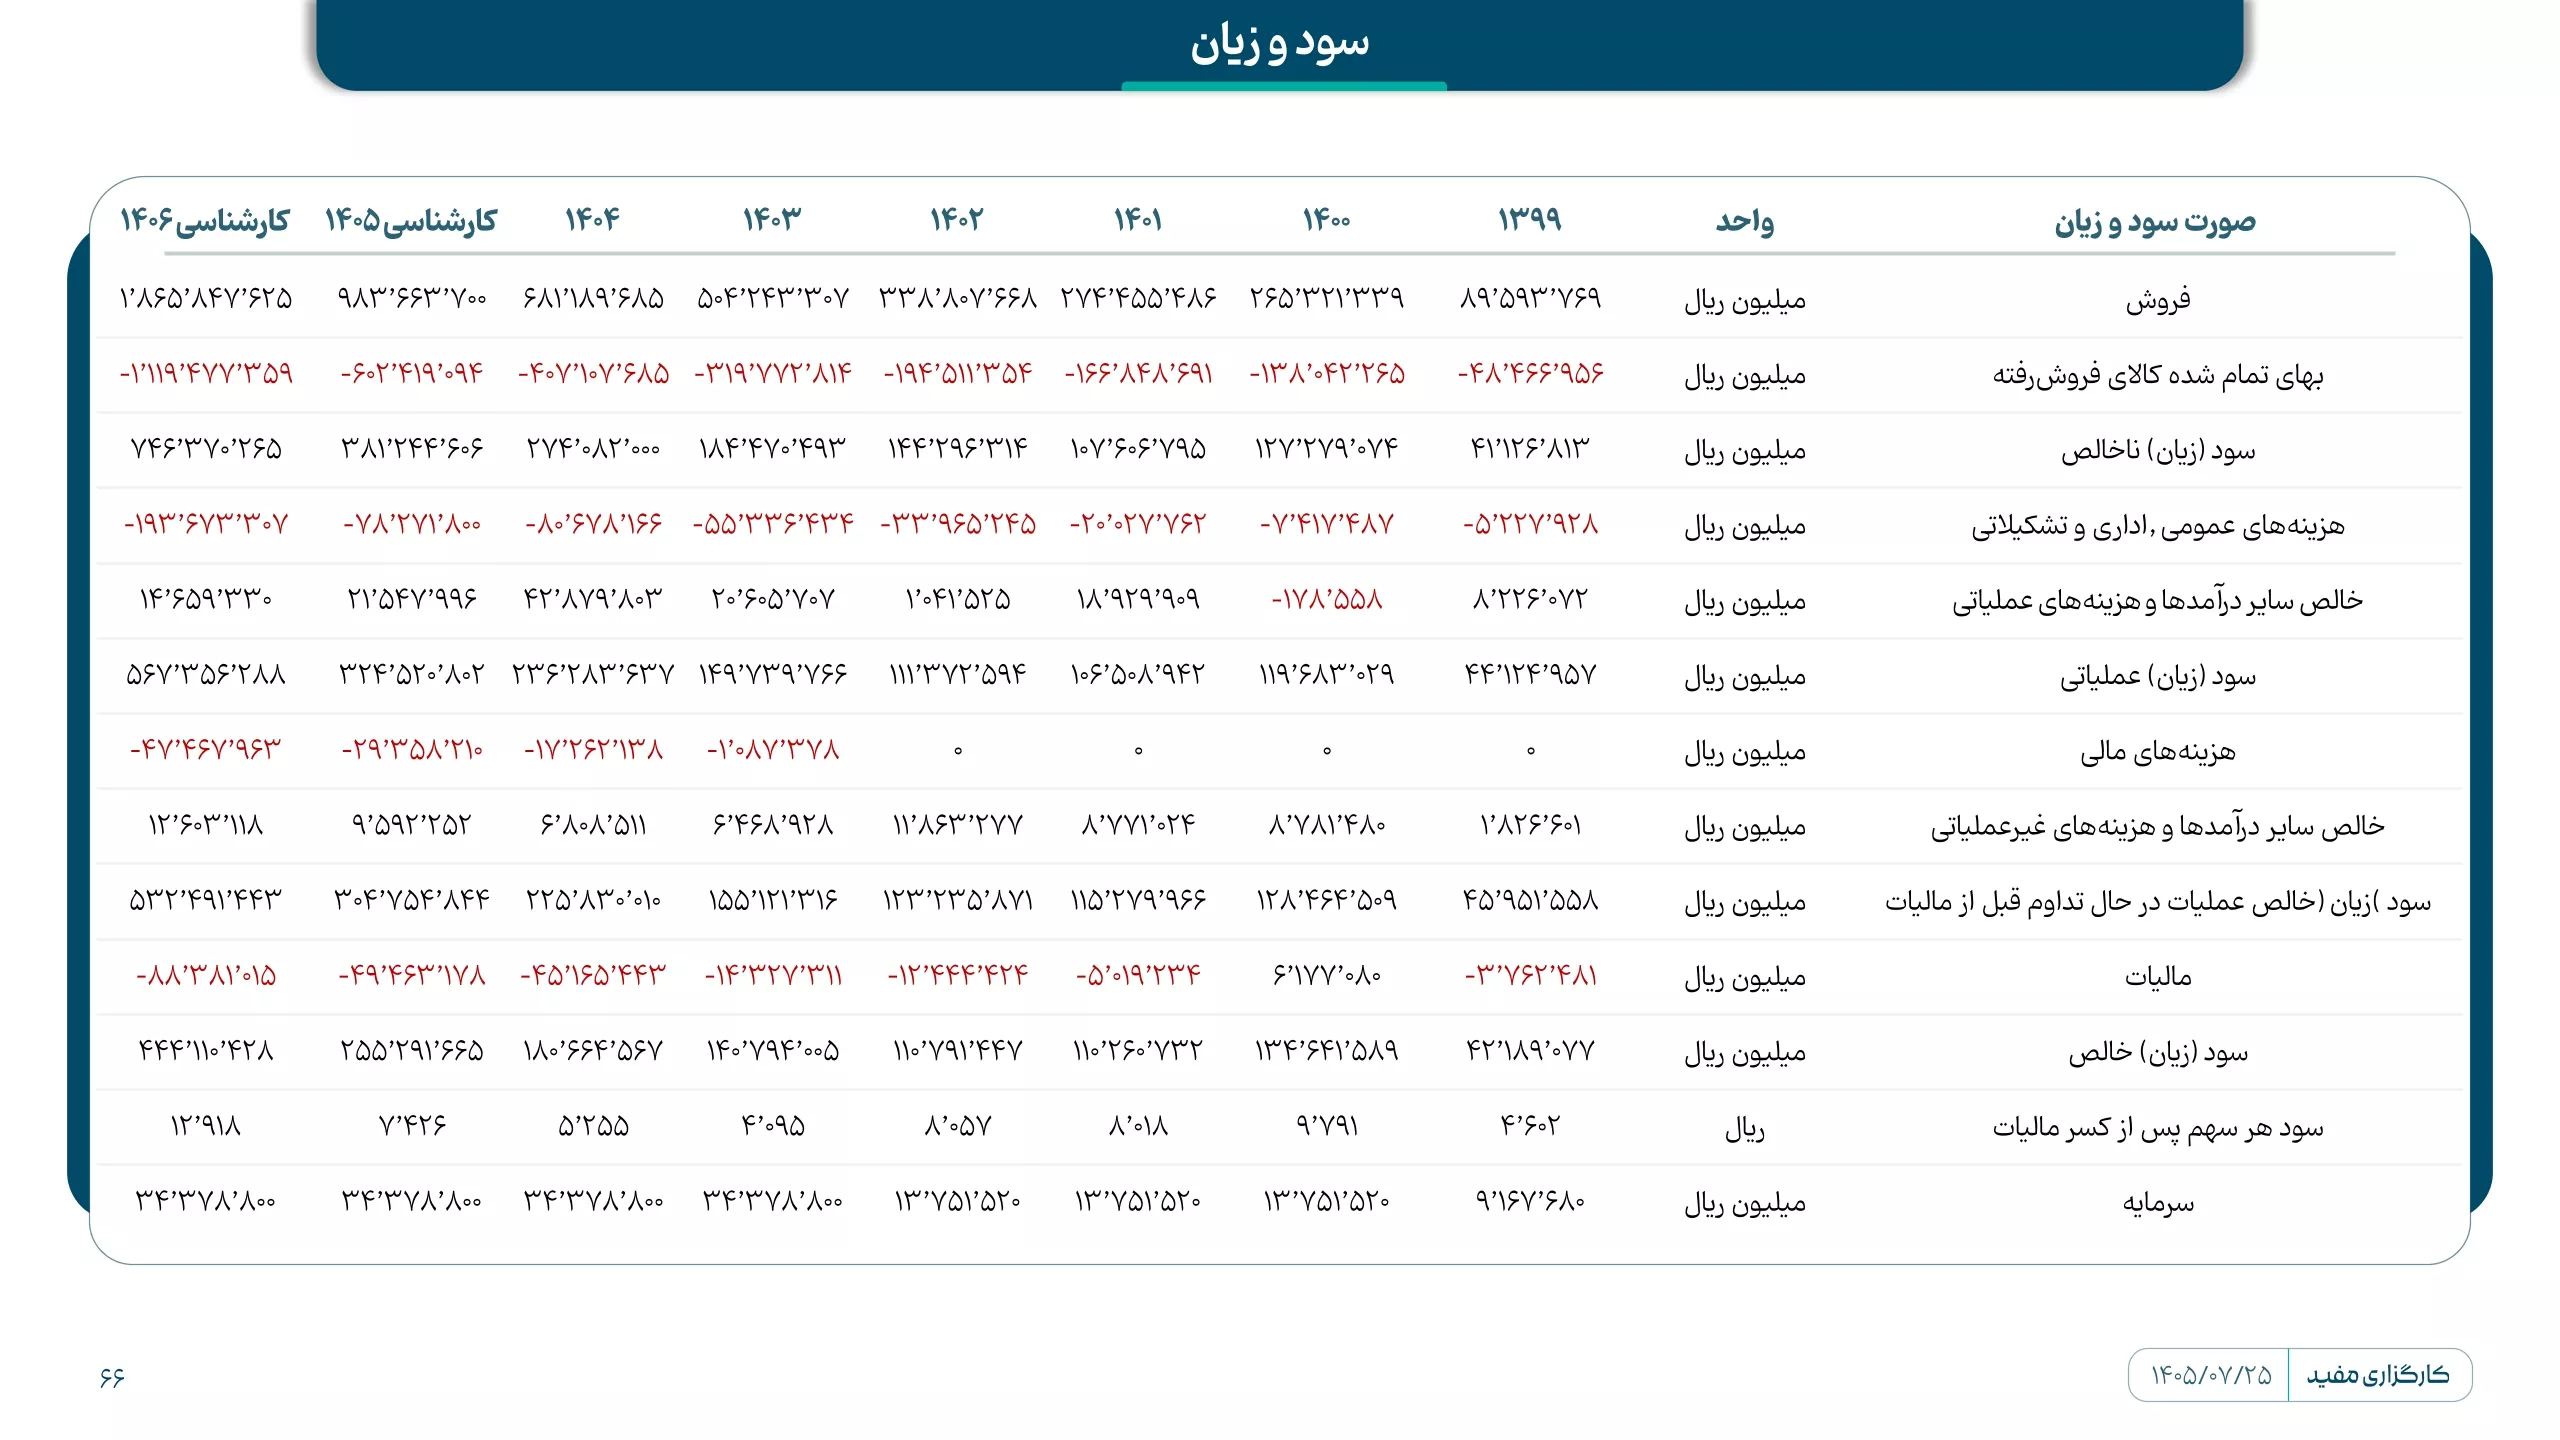Screen dimensions: 2560x1440
Task: Select the row label 'هزینه‌های مالی'
Action: tap(2157, 752)
